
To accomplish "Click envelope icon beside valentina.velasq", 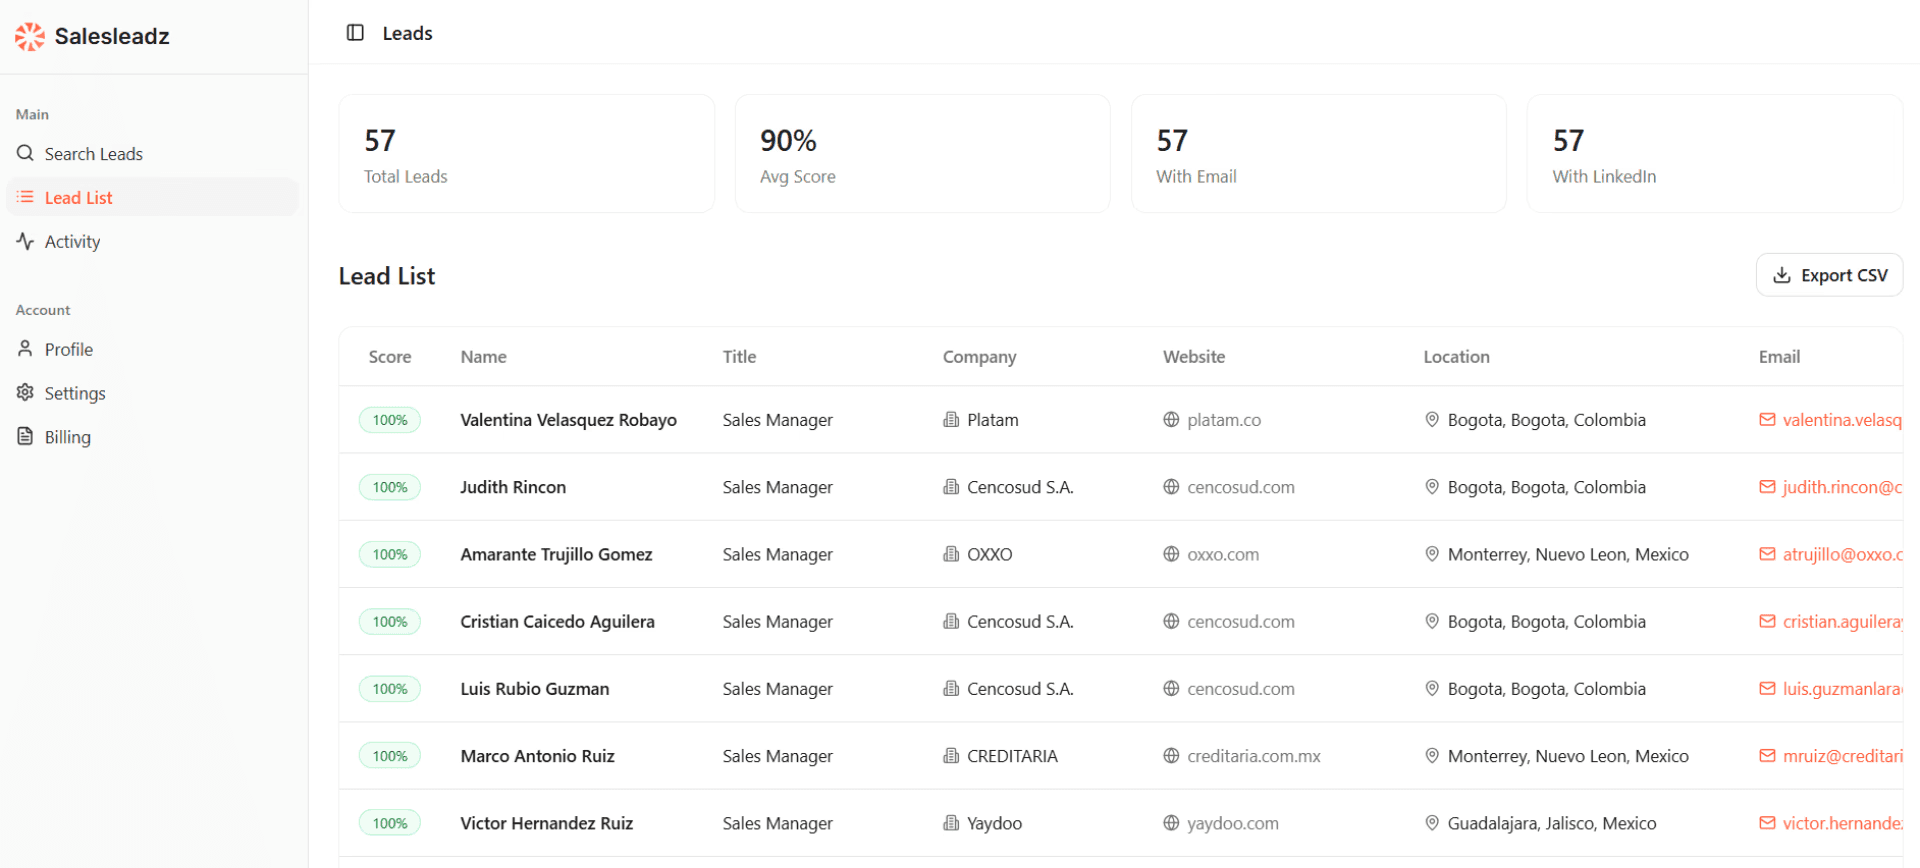I will (1767, 420).
